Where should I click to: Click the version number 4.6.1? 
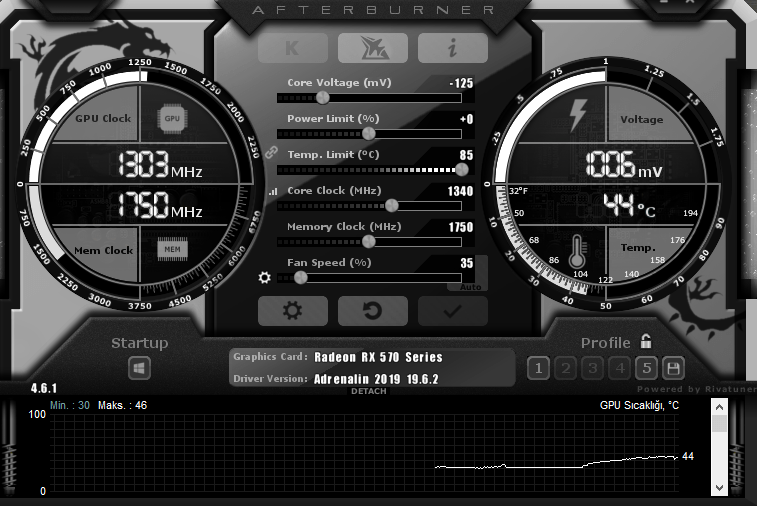coord(43,388)
